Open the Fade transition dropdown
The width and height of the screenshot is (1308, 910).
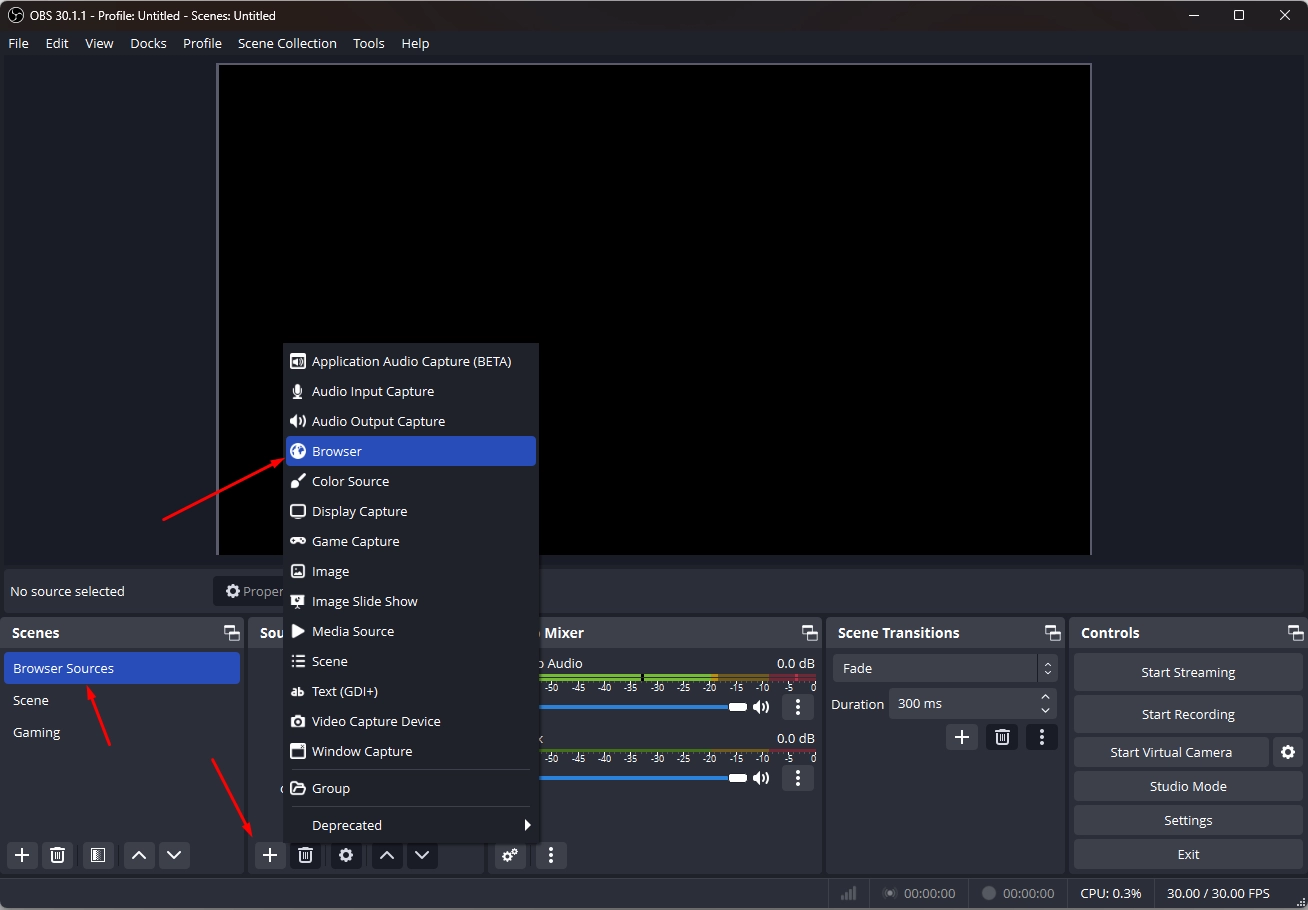tap(944, 668)
